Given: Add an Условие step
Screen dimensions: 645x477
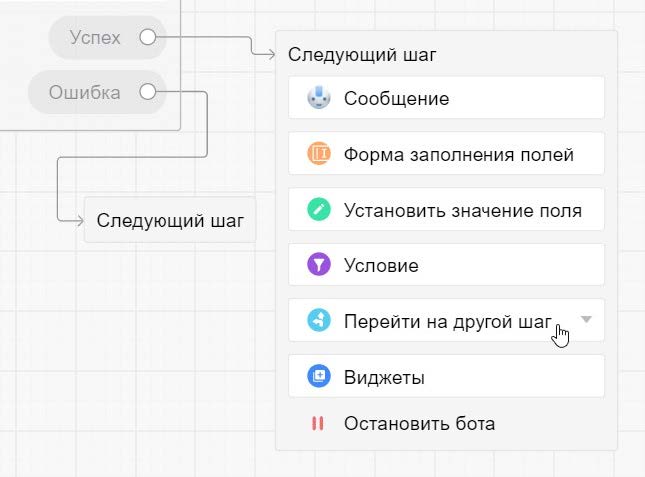Looking at the screenshot, I should (x=381, y=266).
